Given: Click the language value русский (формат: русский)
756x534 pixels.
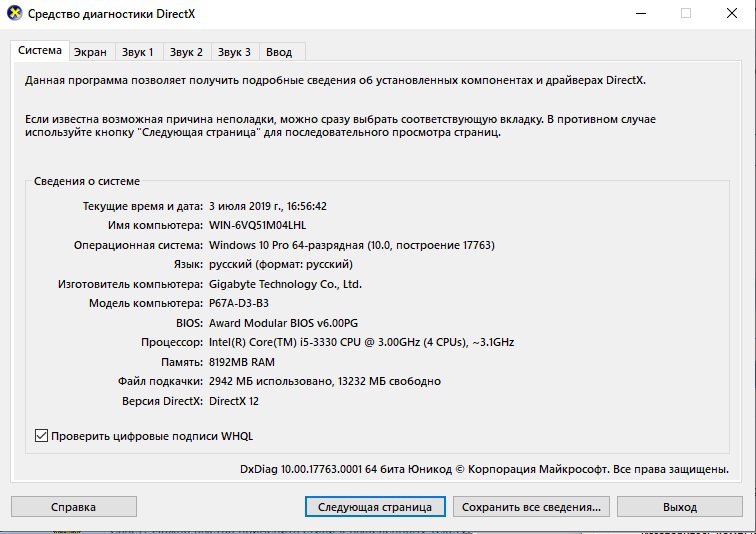Looking at the screenshot, I should pyautogui.click(x=281, y=265).
